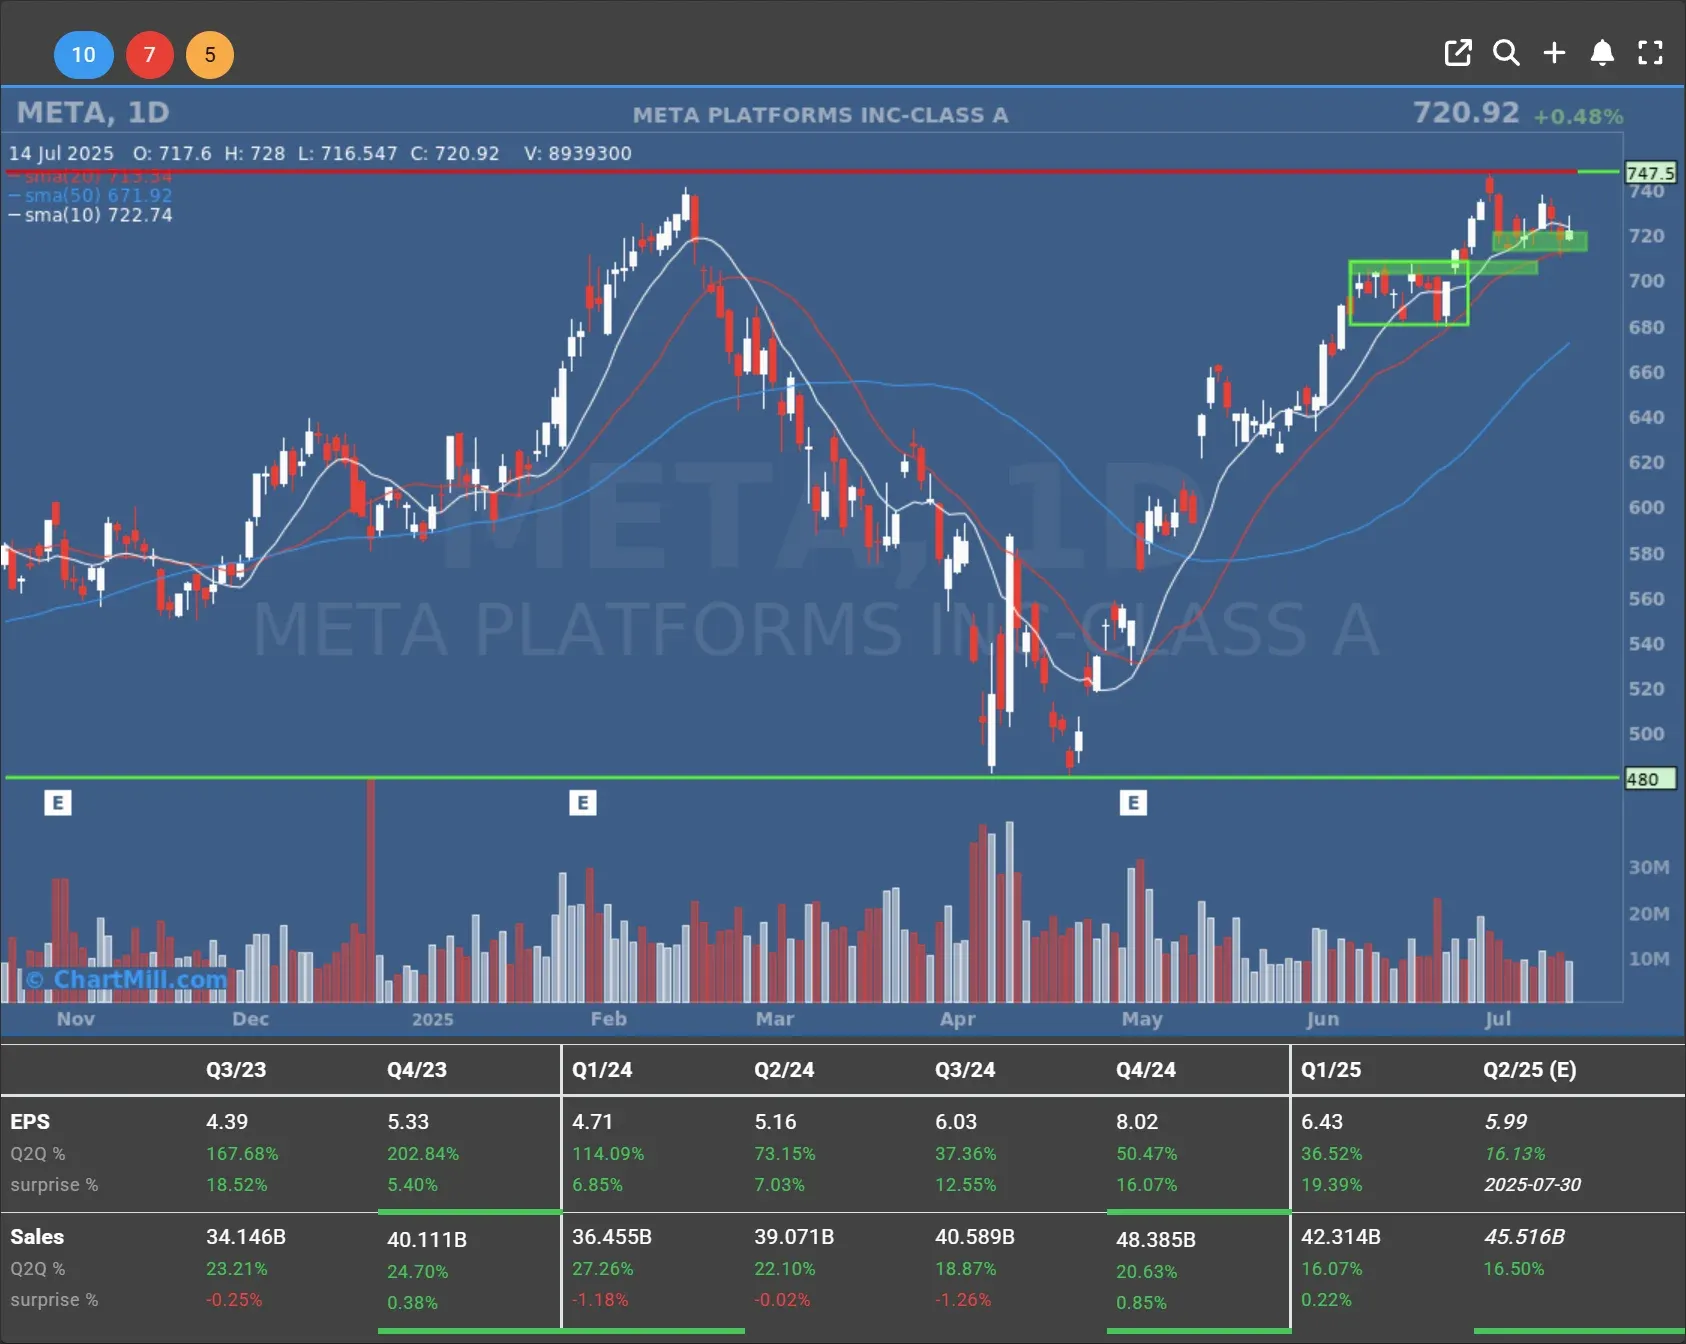This screenshot has height=1344, width=1686.
Task: Click the Sales row label
Action: (37, 1237)
